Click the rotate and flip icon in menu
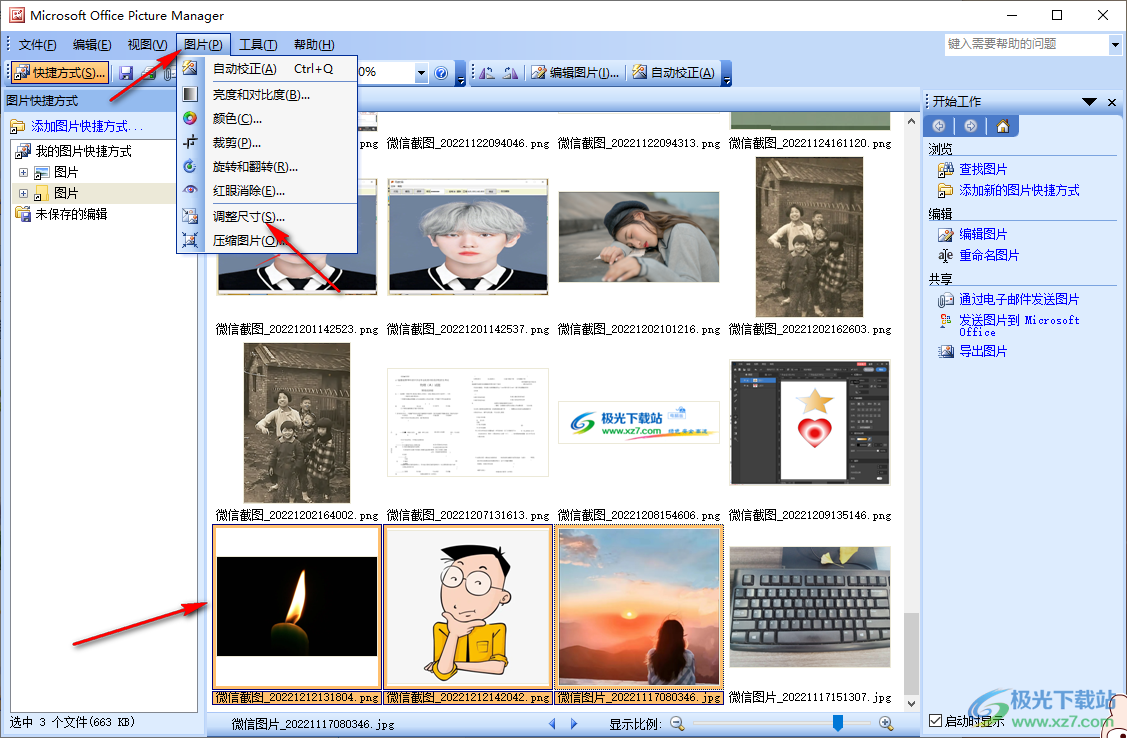The width and height of the screenshot is (1127, 738). pyautogui.click(x=190, y=167)
